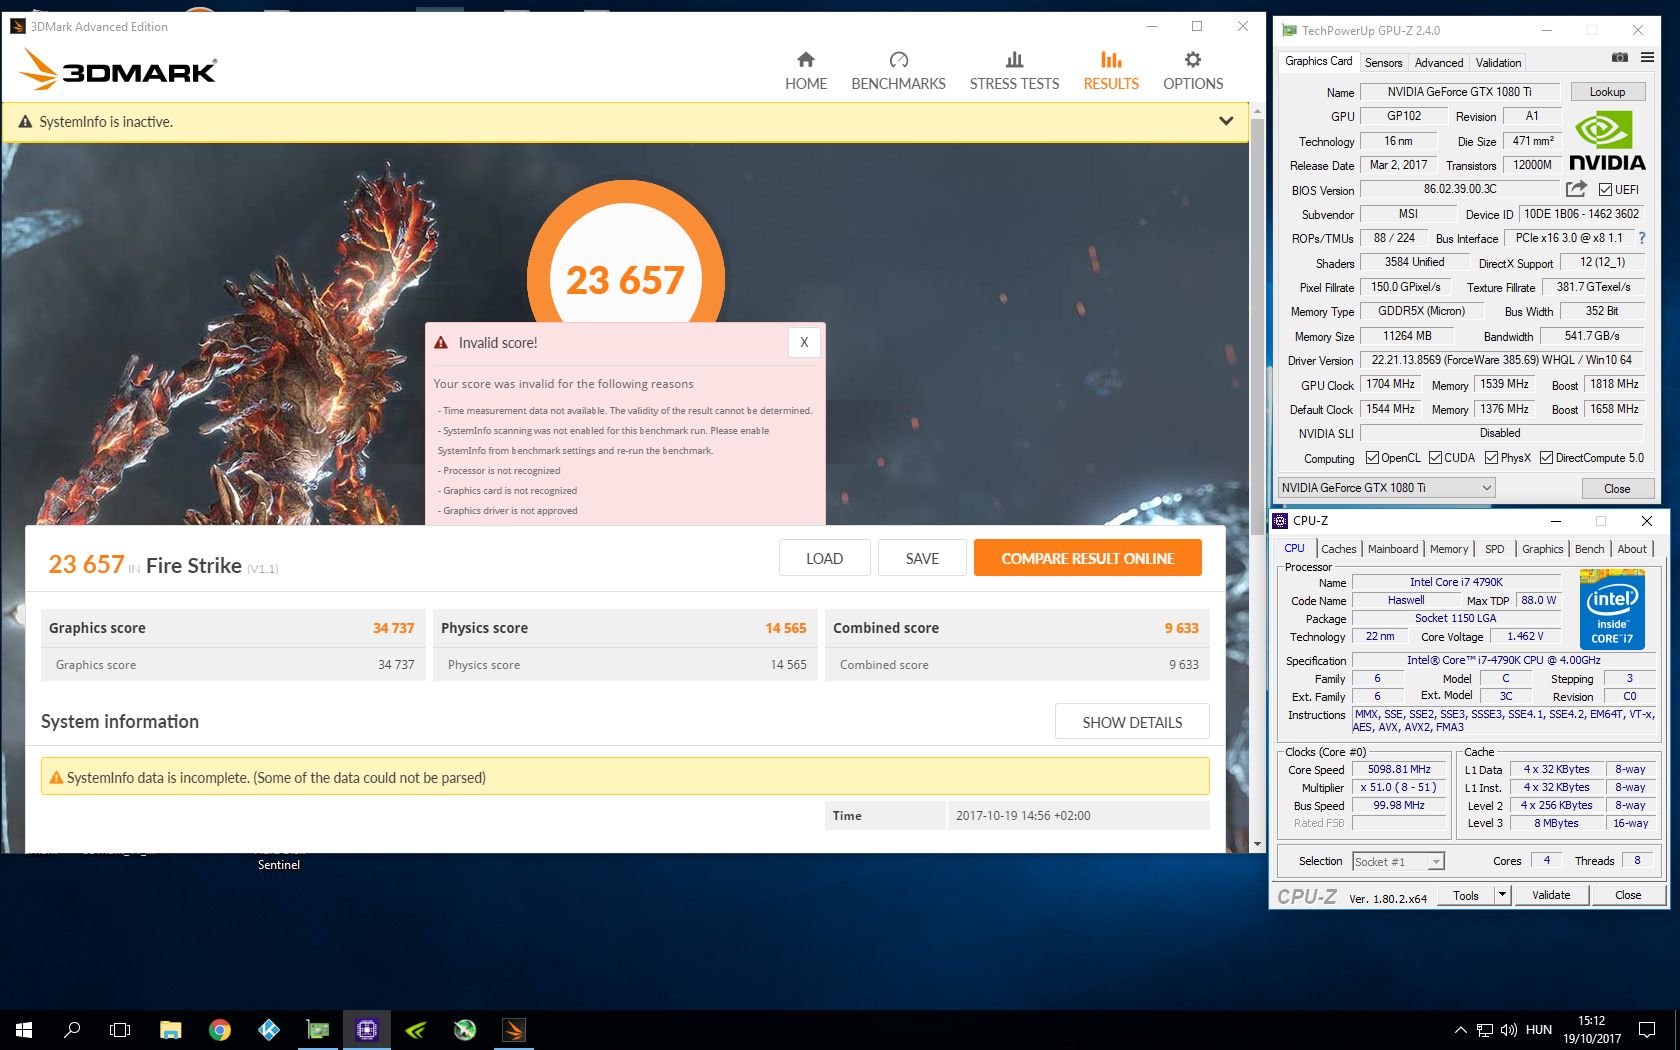Open Task View on the taskbar
1680x1050 pixels.
[x=120, y=1029]
